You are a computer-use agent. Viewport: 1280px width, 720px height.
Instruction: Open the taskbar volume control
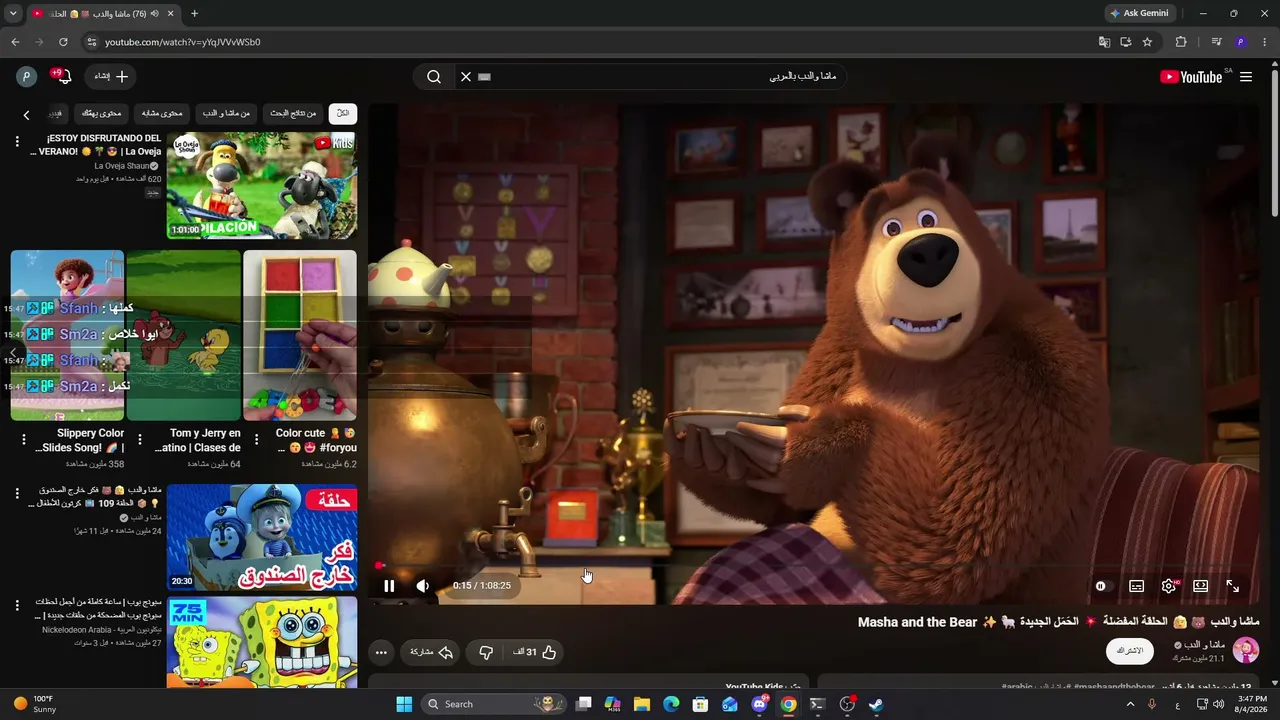[1218, 704]
